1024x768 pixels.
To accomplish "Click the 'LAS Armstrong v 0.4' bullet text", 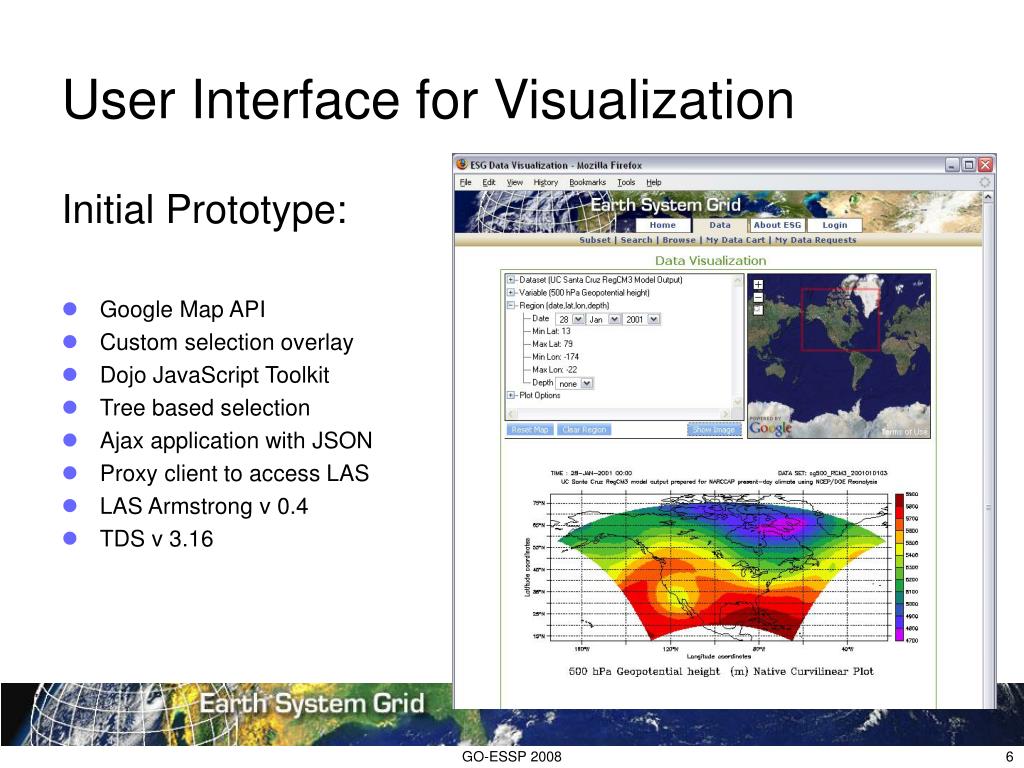I will (x=204, y=506).
